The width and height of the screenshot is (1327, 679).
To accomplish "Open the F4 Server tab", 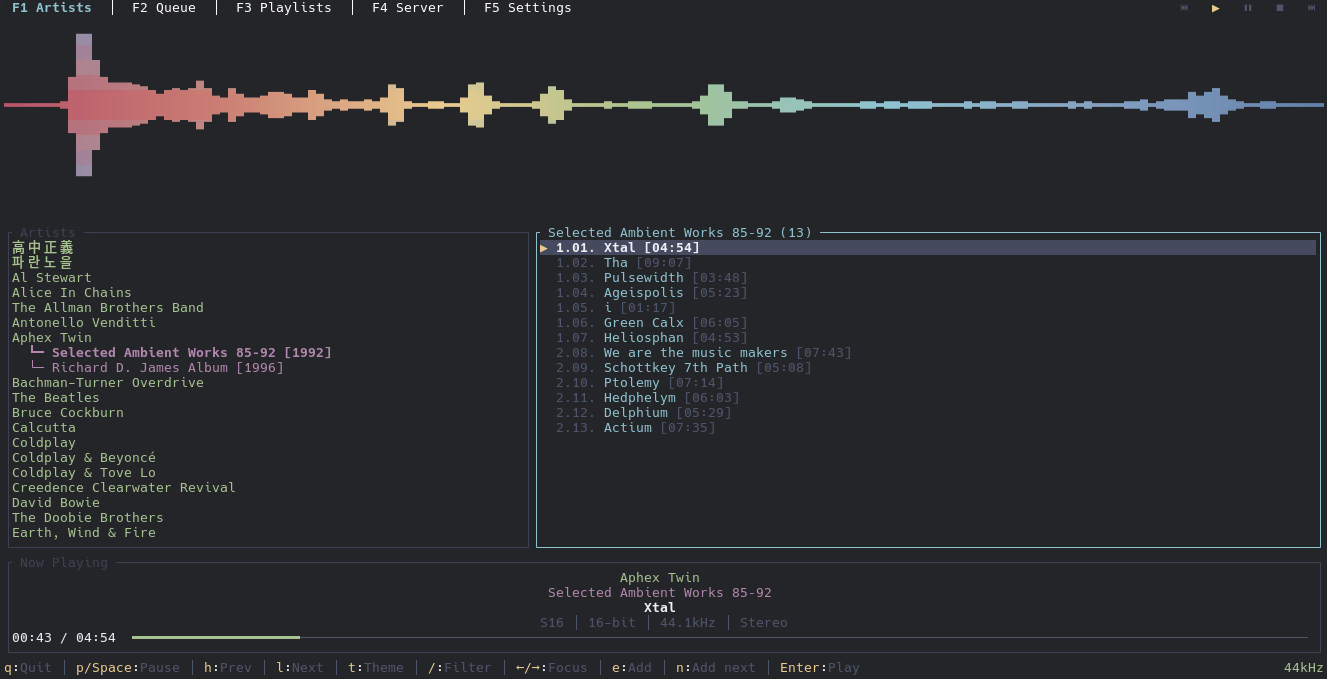I will [x=408, y=8].
